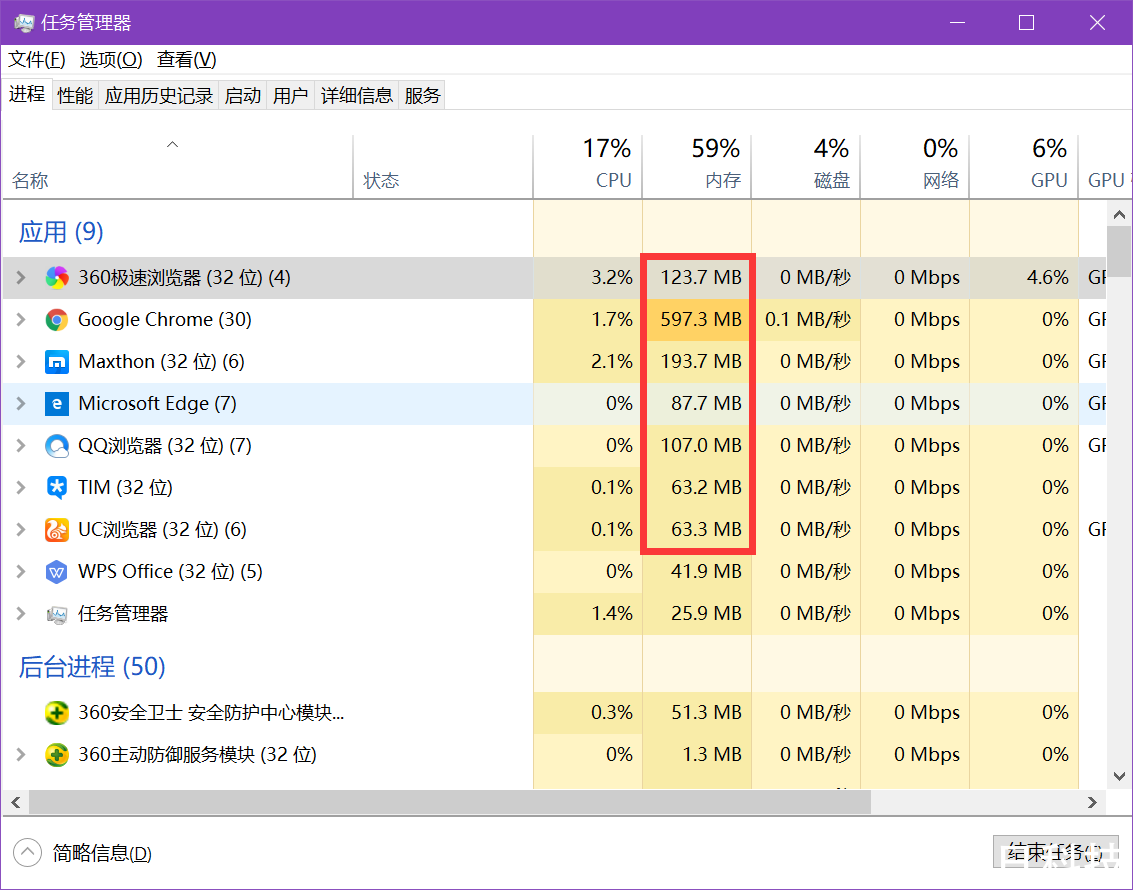Expand the Google Chrome process group
1133x890 pixels.
click(x=21, y=320)
